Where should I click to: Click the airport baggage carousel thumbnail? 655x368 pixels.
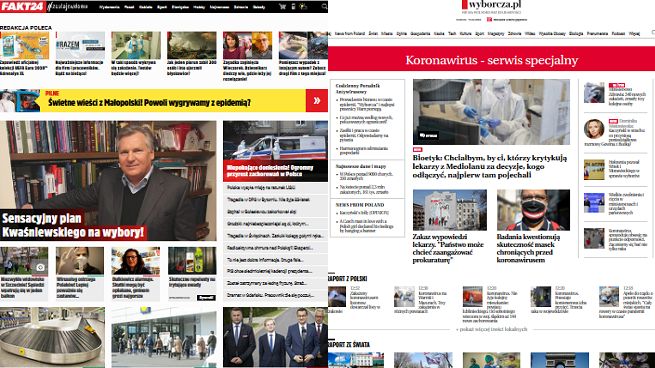52,338
